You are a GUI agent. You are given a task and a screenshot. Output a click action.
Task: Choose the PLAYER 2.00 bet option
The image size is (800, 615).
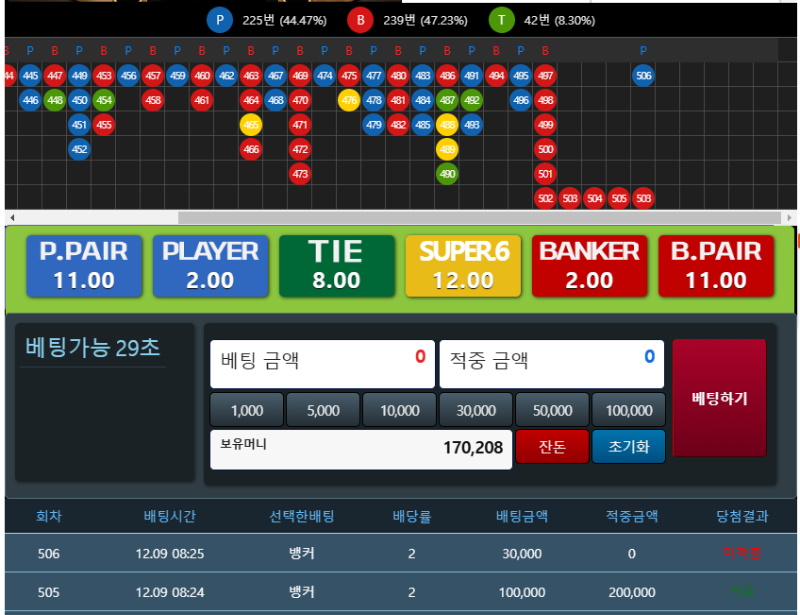click(x=210, y=266)
